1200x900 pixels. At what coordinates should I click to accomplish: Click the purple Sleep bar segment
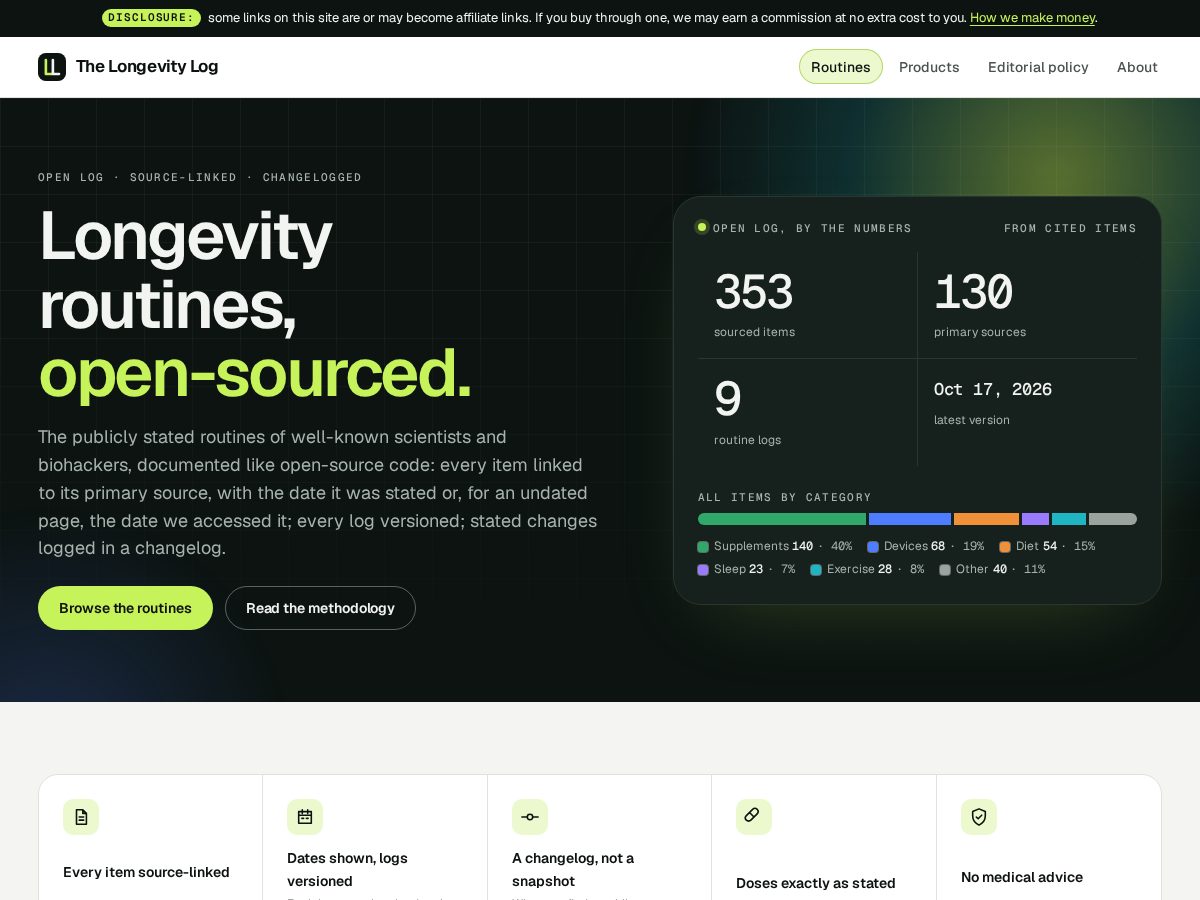[x=1035, y=519]
